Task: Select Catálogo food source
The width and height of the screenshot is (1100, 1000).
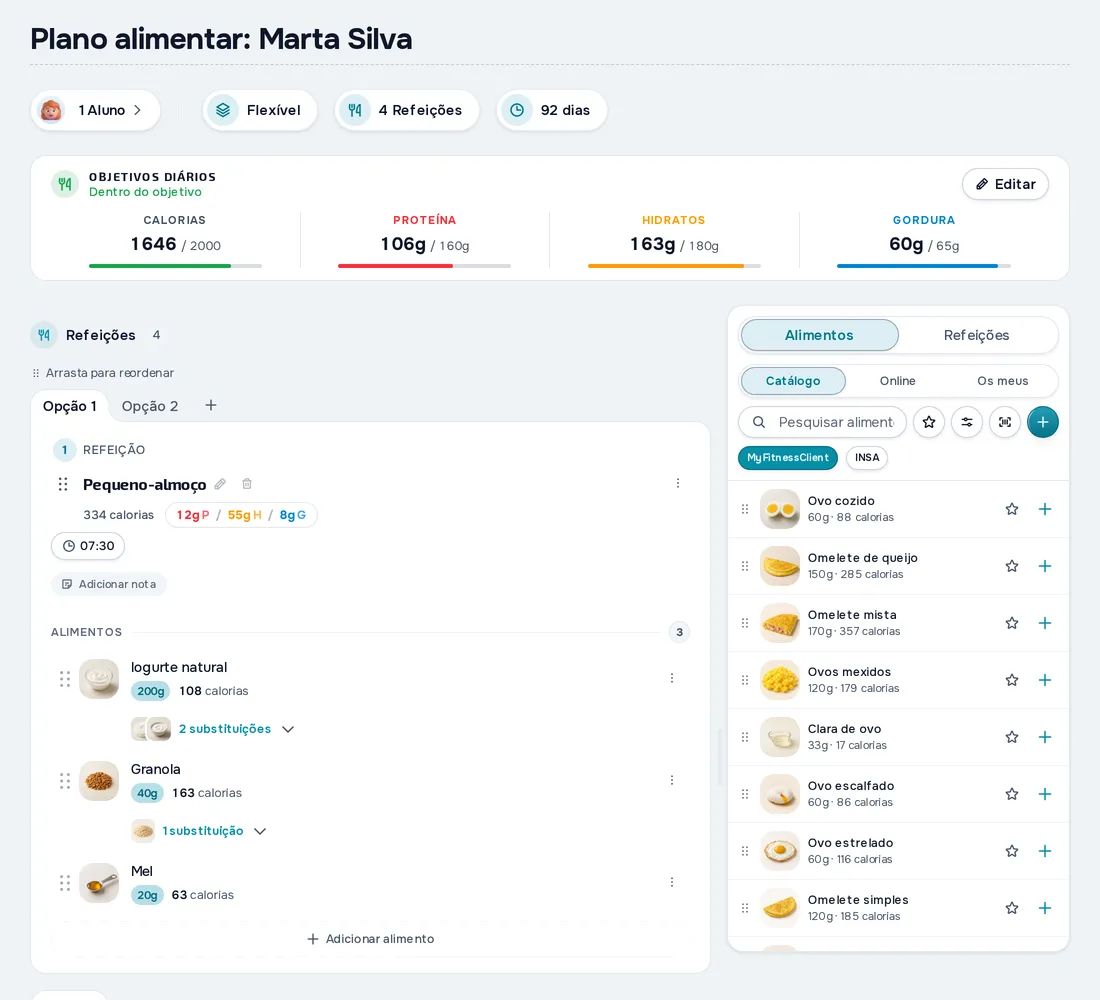Action: tap(793, 380)
